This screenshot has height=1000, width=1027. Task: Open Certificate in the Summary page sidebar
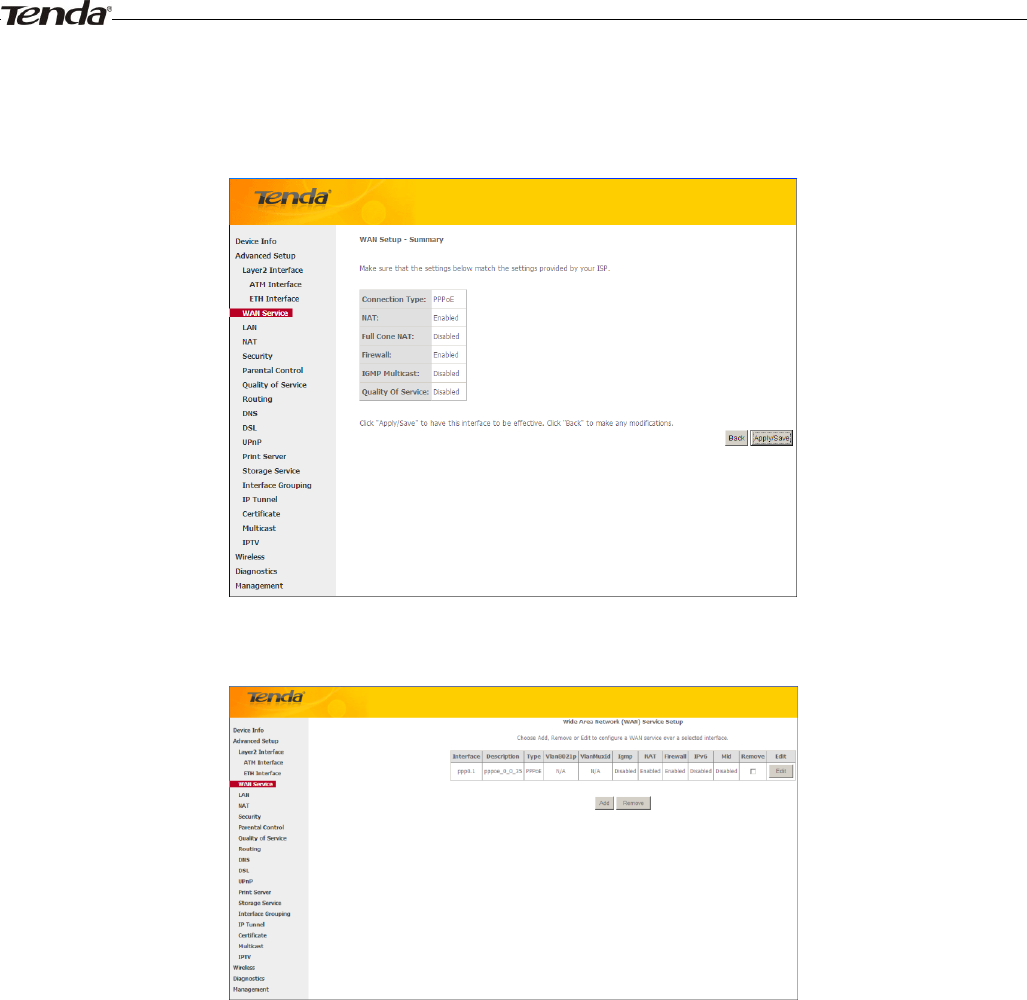point(261,513)
